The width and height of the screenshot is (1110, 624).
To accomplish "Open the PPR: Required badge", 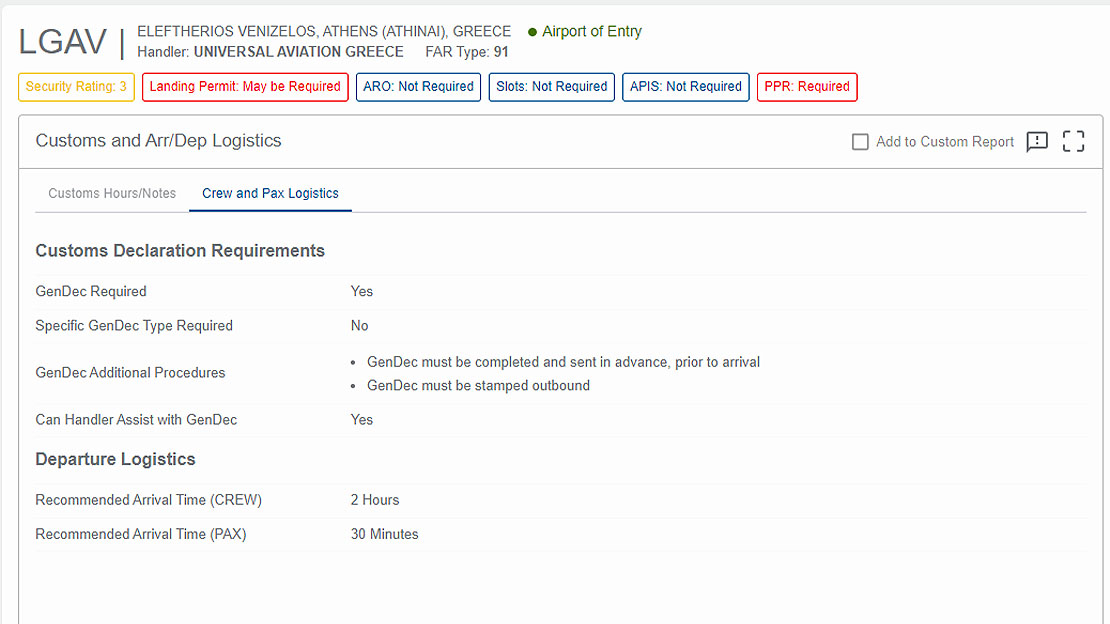I will point(807,87).
